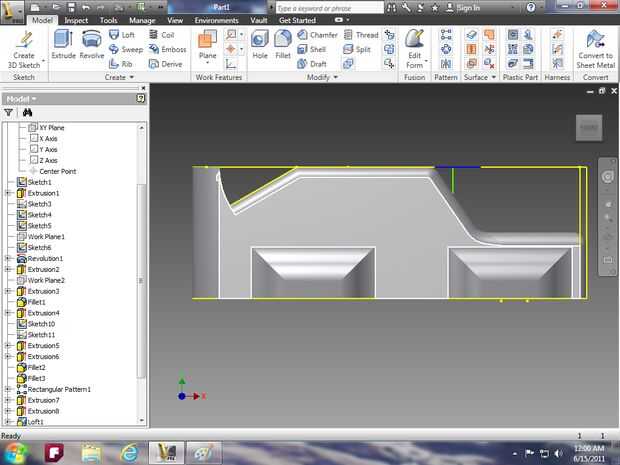Select Fillet1 in the model tree
This screenshot has width=620, height=465.
(x=32, y=302)
